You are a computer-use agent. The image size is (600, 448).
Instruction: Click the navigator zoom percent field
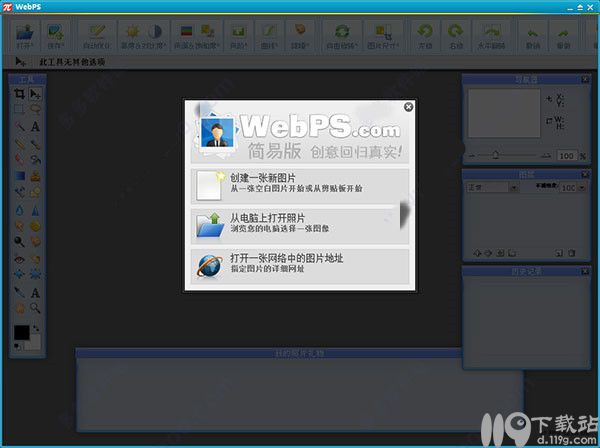(x=567, y=156)
